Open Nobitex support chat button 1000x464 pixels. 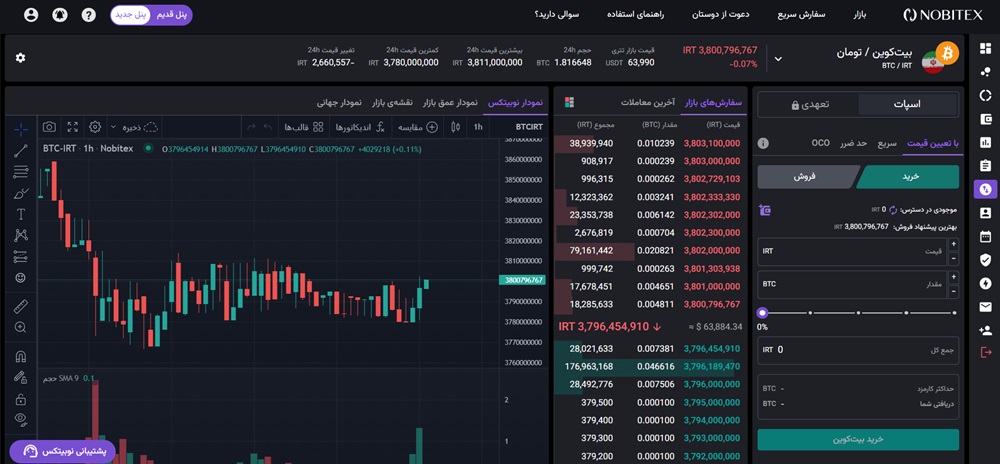point(62,452)
